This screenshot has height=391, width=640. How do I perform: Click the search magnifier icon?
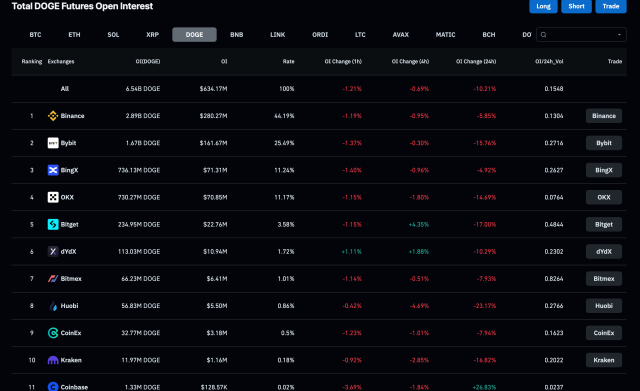click(x=543, y=35)
